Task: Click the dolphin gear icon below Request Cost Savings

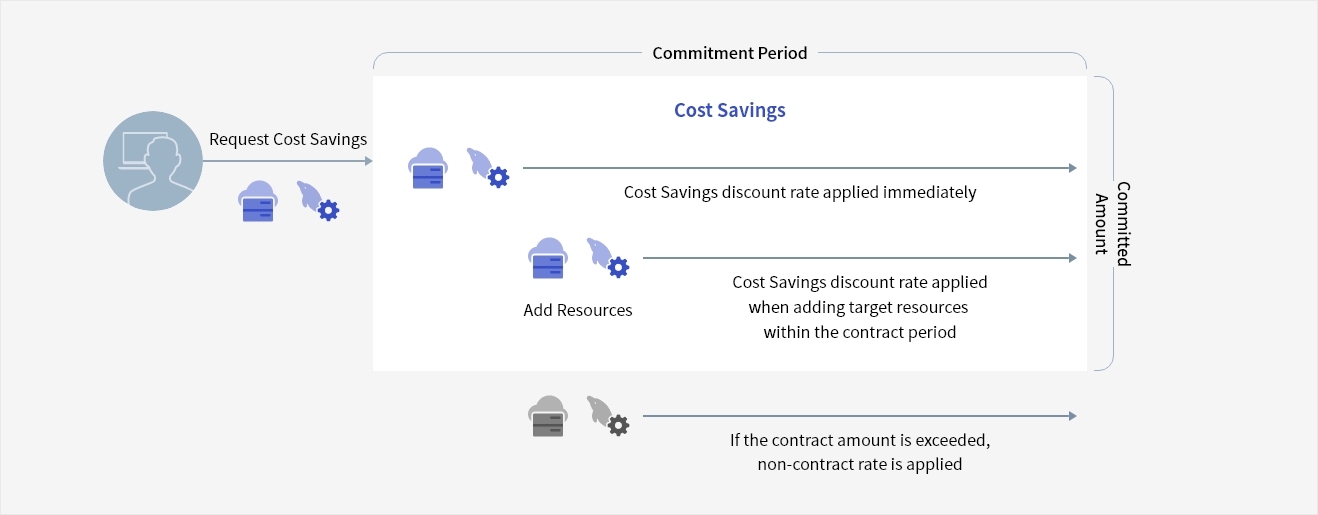Action: click(x=318, y=201)
